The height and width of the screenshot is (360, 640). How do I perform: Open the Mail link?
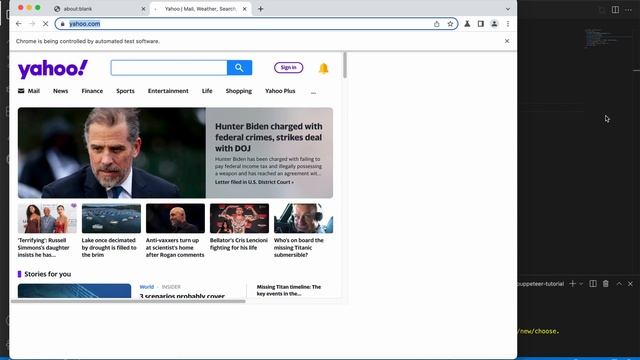point(33,91)
